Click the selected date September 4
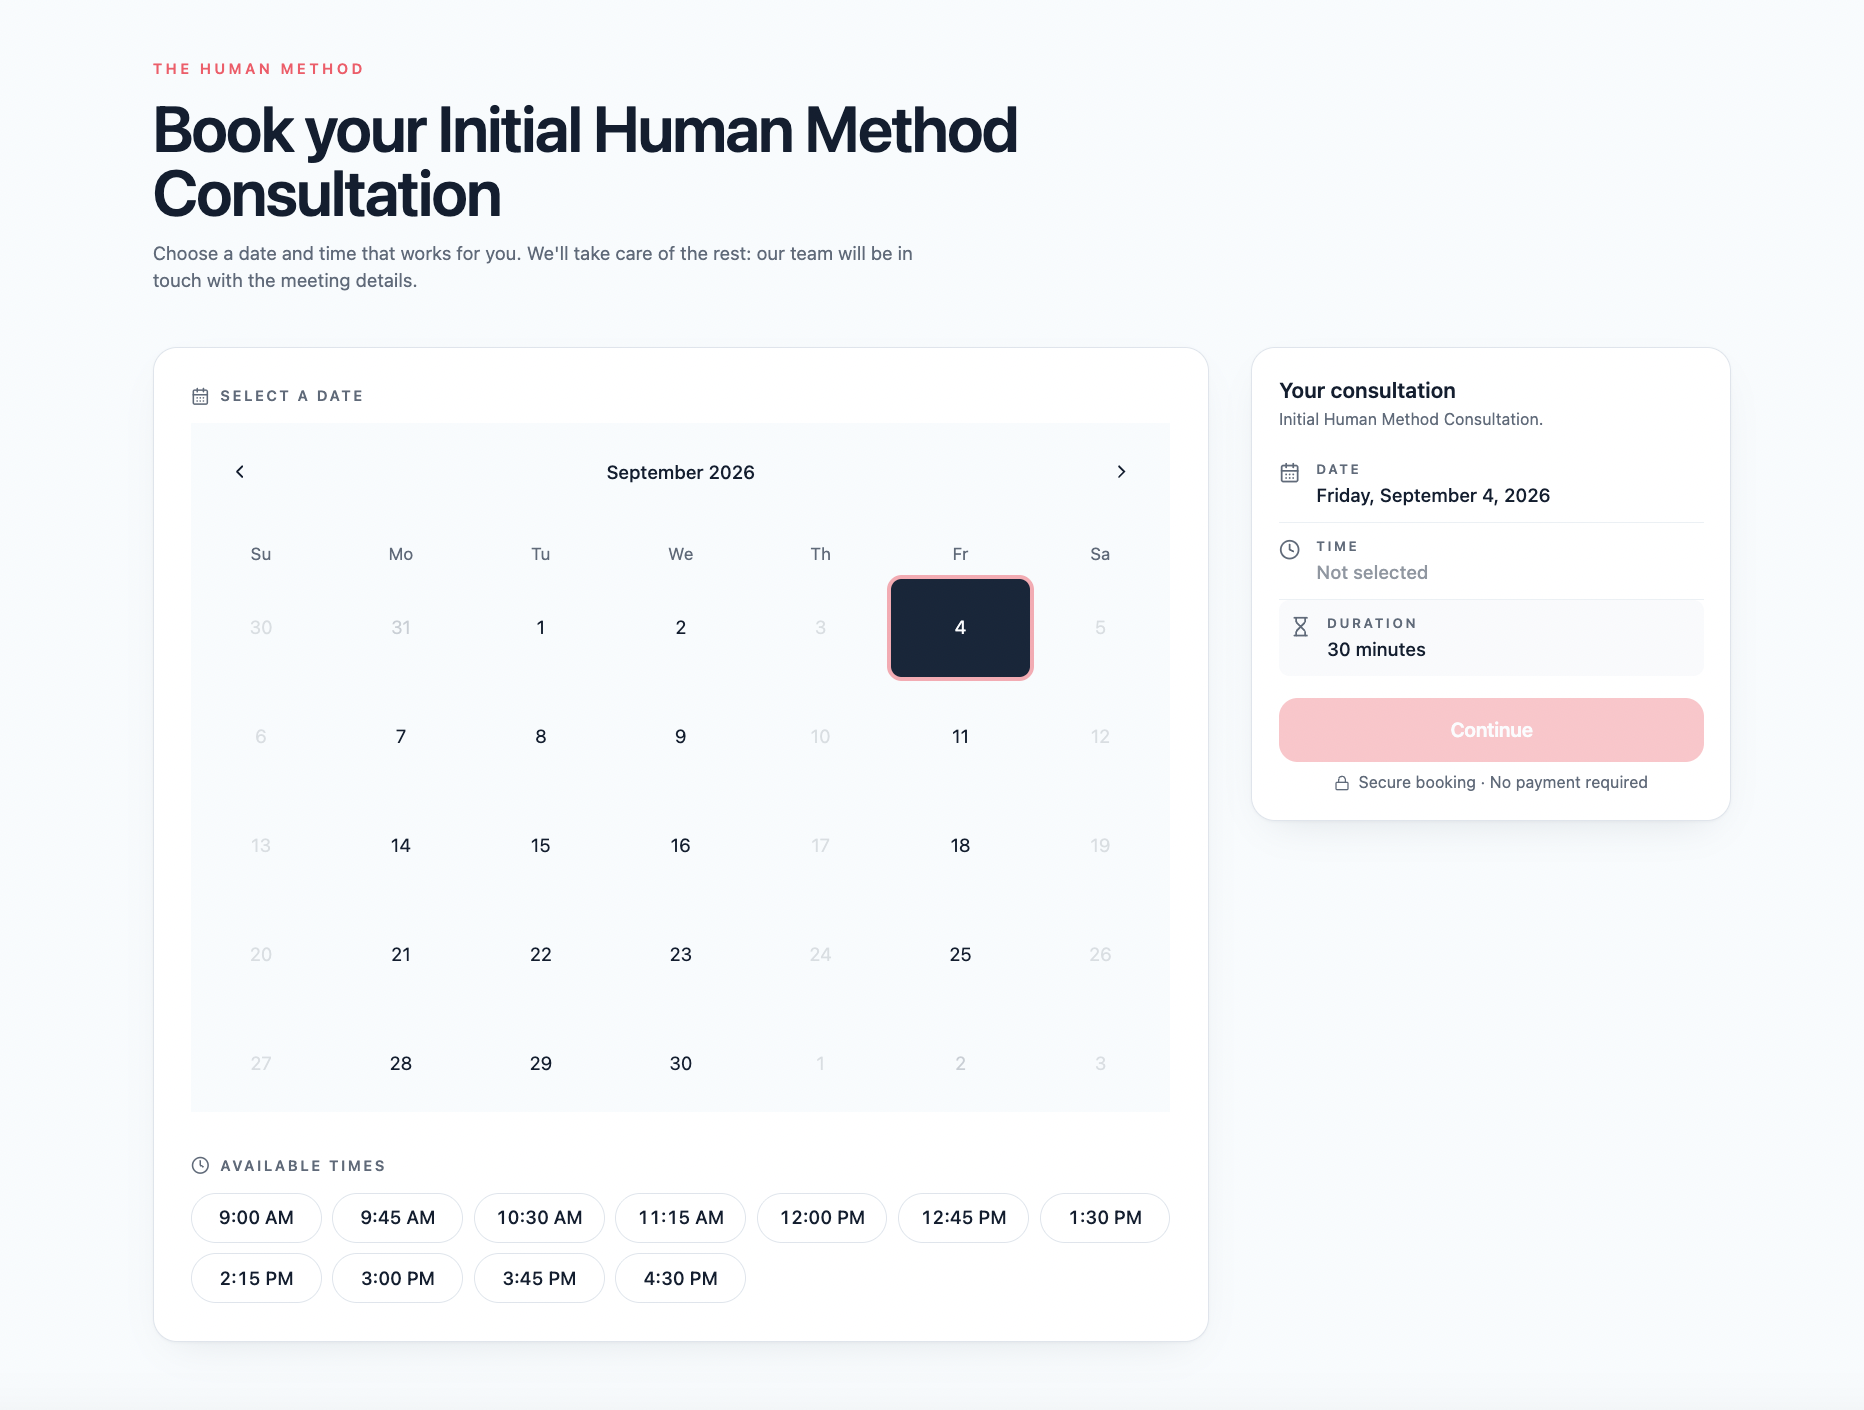Viewport: 1864px width, 1410px height. pyautogui.click(x=960, y=628)
